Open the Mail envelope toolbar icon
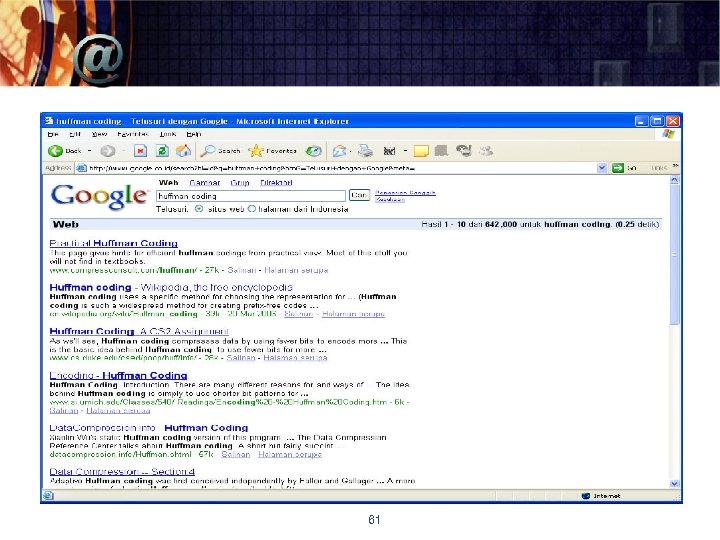The height and width of the screenshot is (540, 720). click(339, 151)
